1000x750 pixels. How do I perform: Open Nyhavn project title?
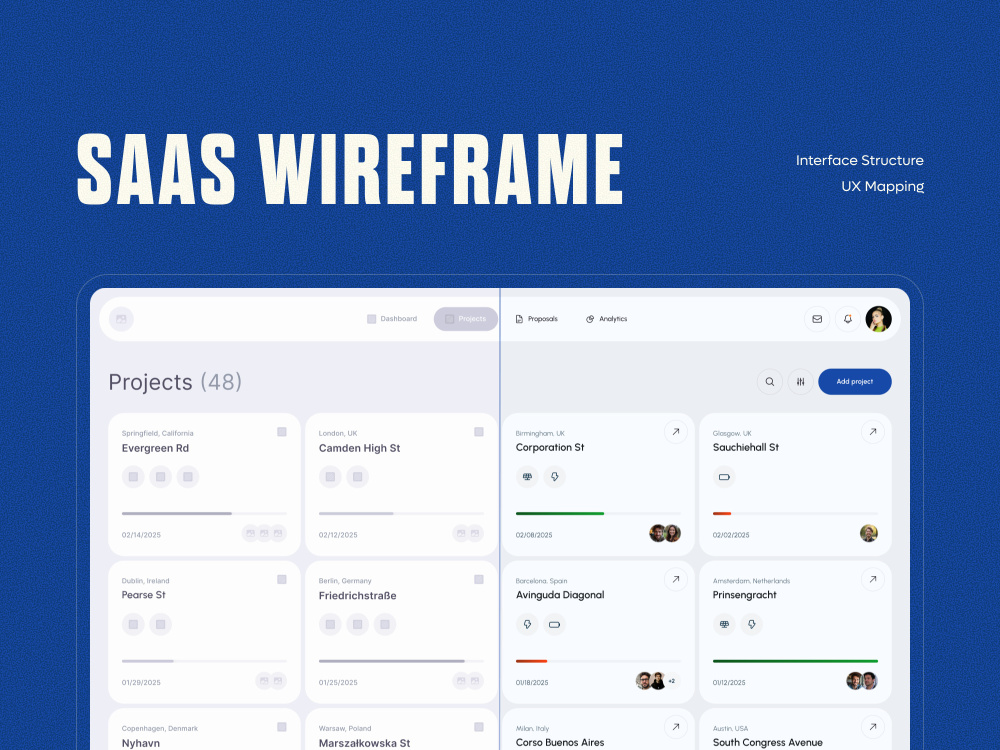tap(141, 743)
